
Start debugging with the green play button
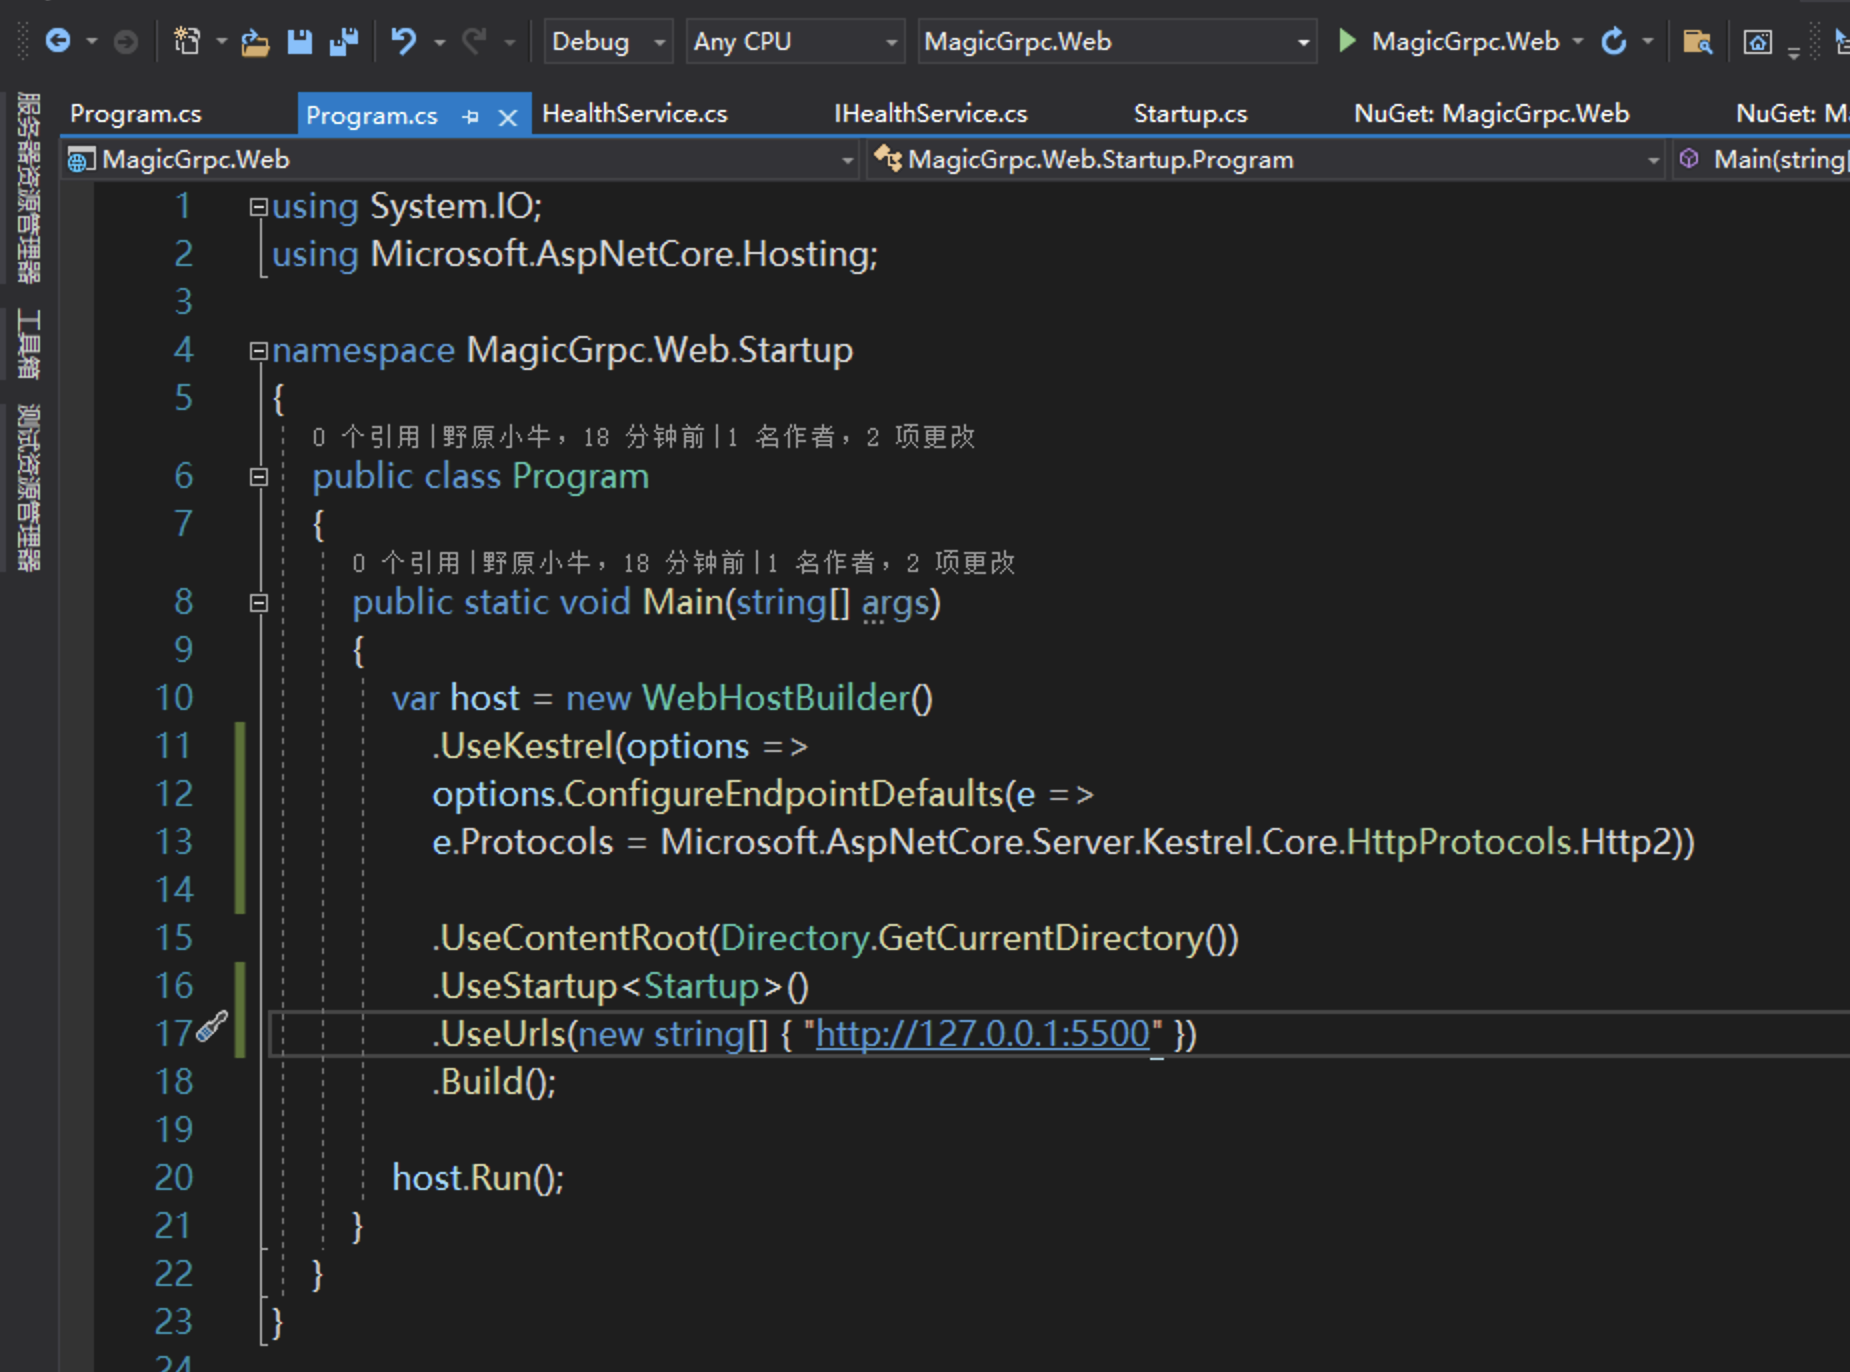tap(1347, 41)
